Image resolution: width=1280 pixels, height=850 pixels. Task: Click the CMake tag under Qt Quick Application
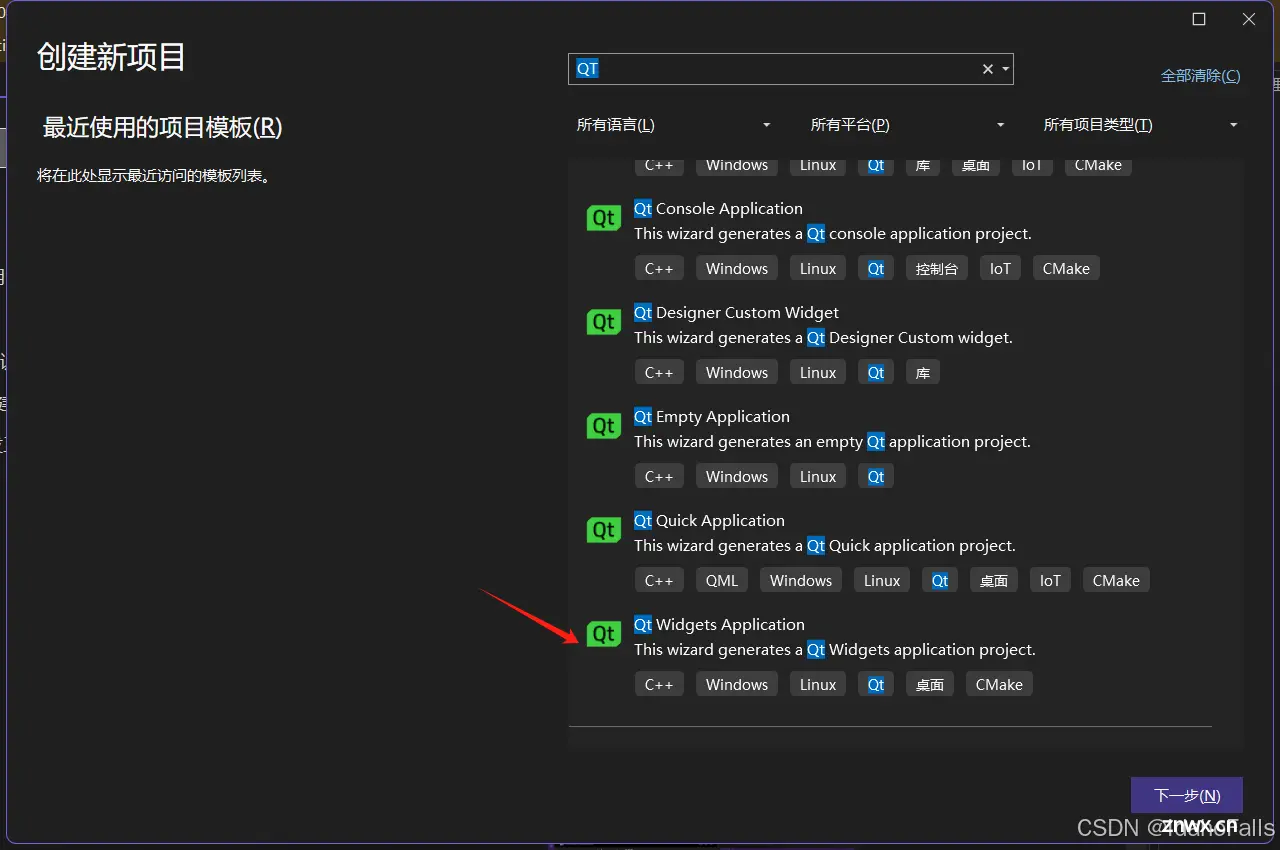[x=1116, y=581]
